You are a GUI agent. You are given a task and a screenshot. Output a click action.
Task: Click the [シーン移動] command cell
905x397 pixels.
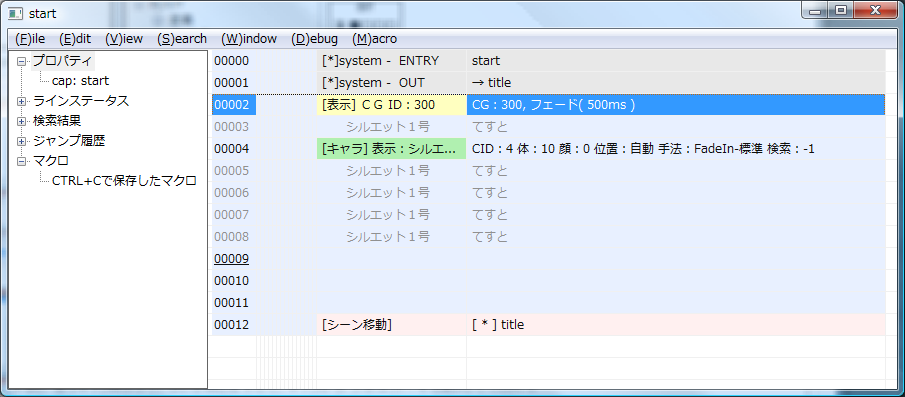coord(391,324)
